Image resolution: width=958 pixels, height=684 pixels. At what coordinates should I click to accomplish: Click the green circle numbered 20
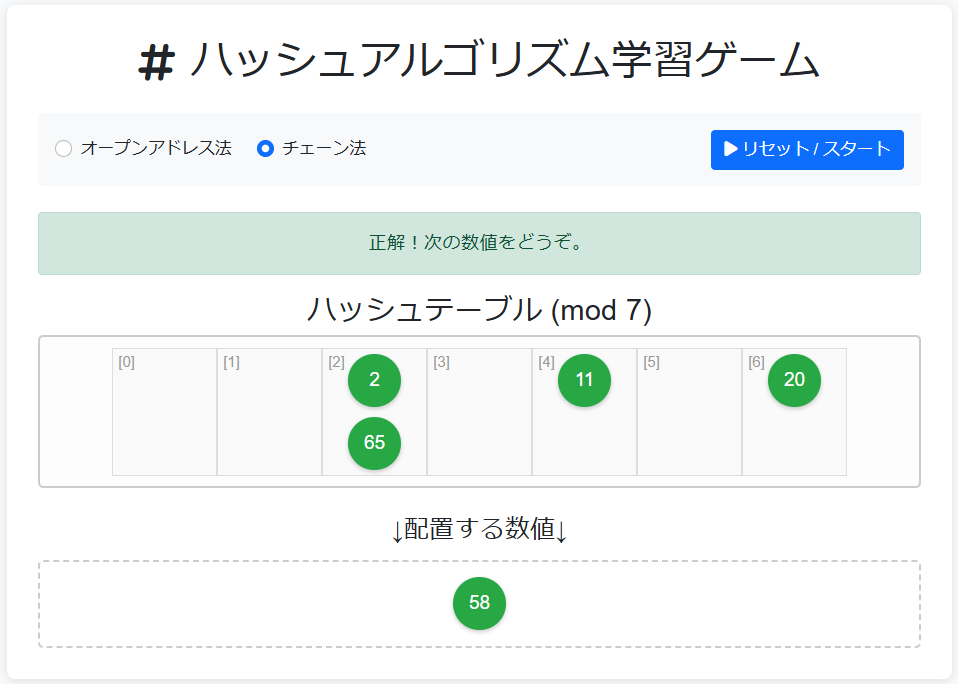coord(794,380)
